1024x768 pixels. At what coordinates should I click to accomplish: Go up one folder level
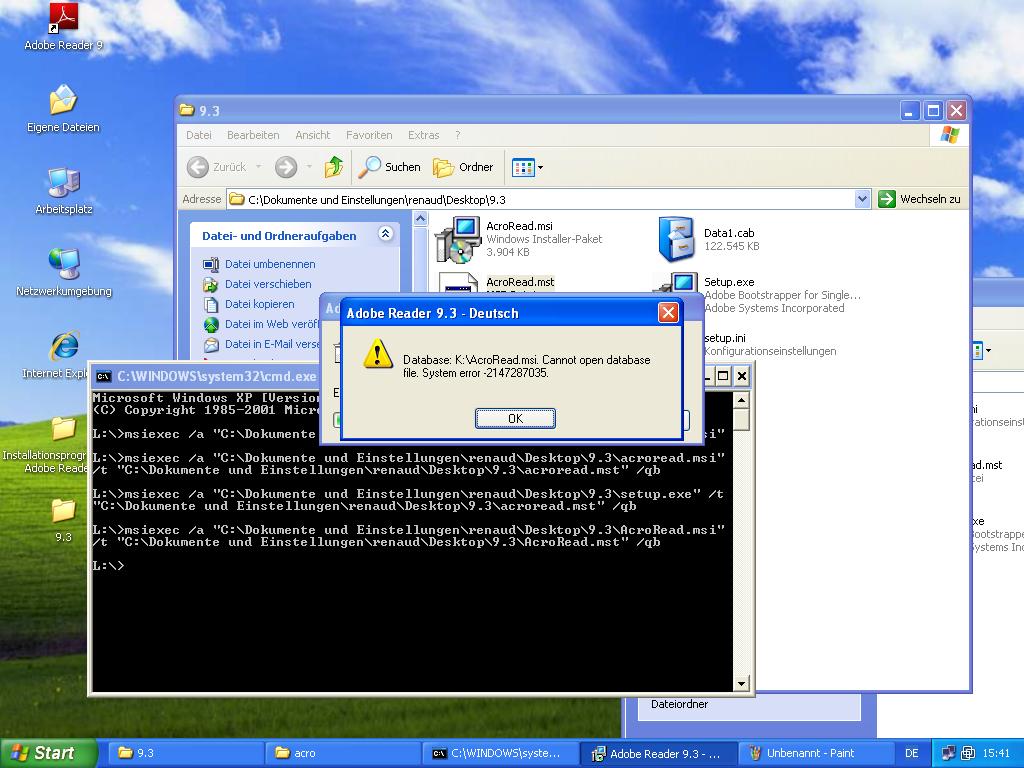tap(334, 167)
